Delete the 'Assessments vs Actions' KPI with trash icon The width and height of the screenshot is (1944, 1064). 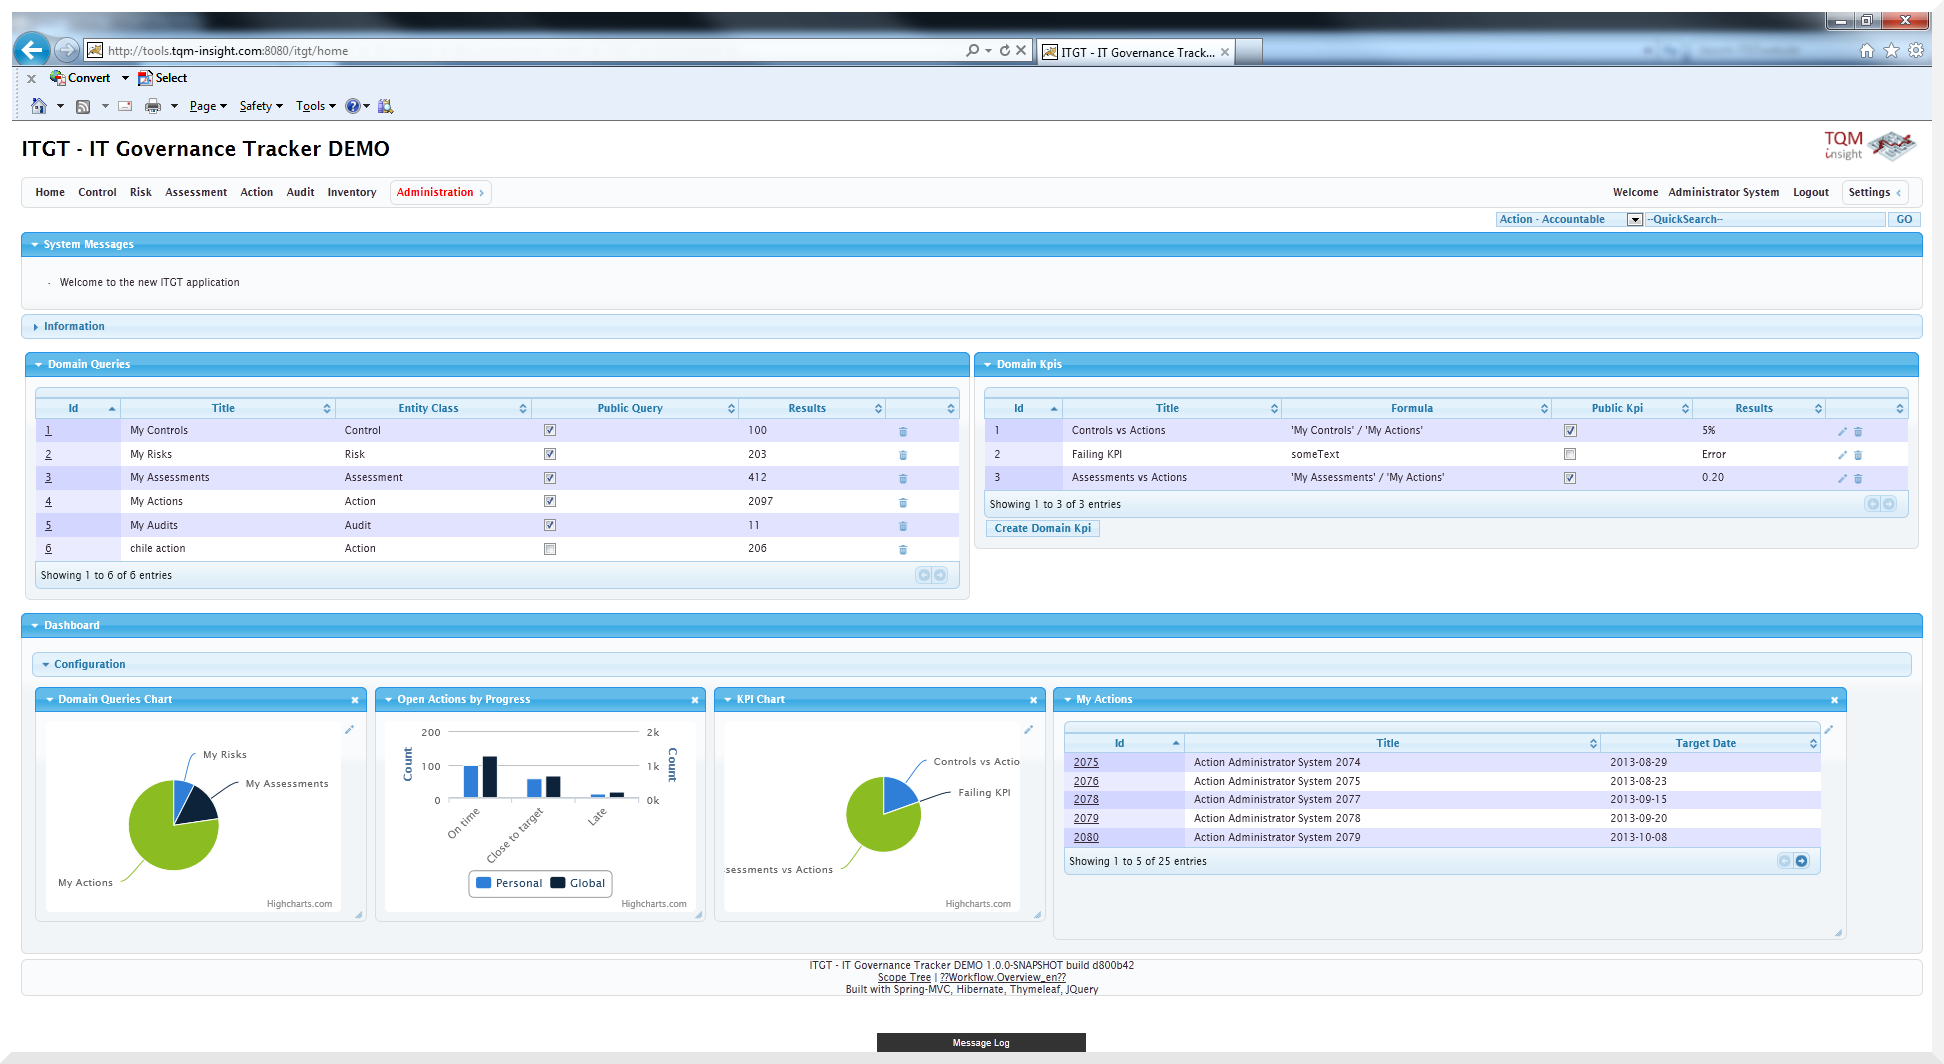pyautogui.click(x=1858, y=478)
